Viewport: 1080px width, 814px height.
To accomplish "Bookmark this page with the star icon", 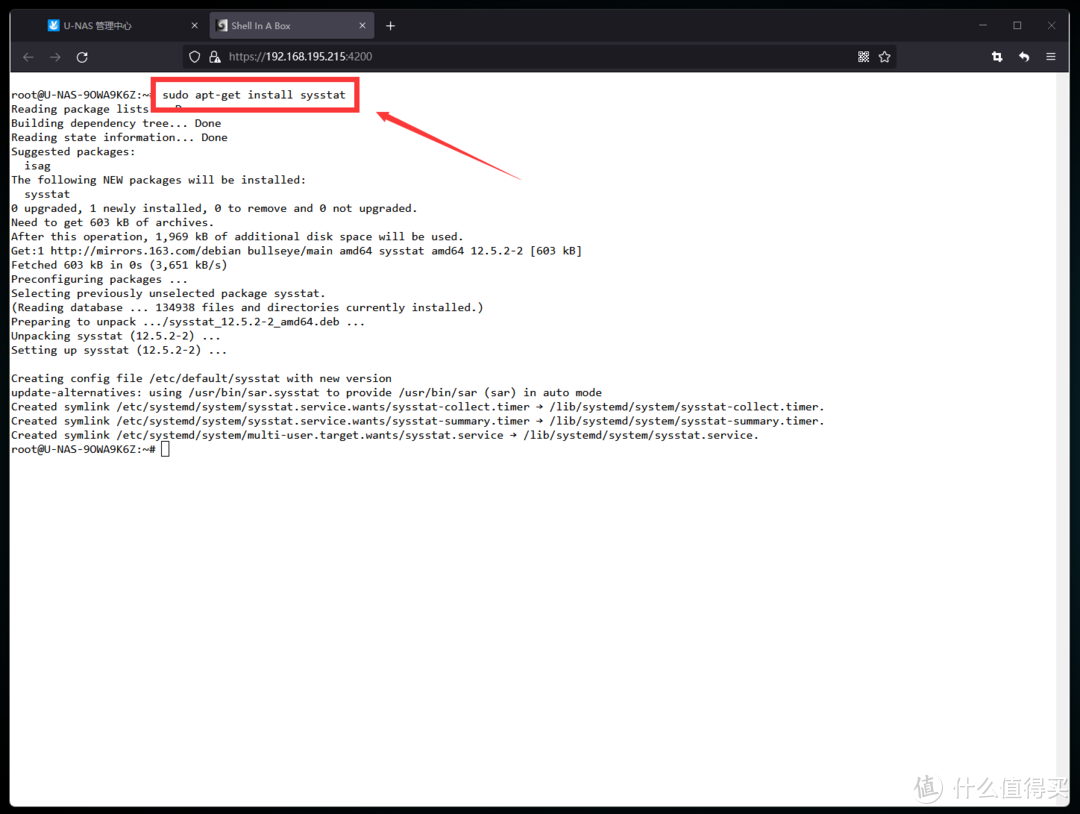I will tap(884, 56).
